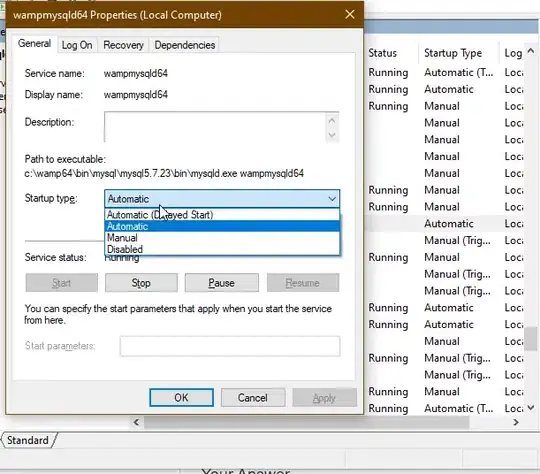Viewport: 540px width, 474px height.
Task: Click the greyed Apply button
Action: [x=324, y=398]
